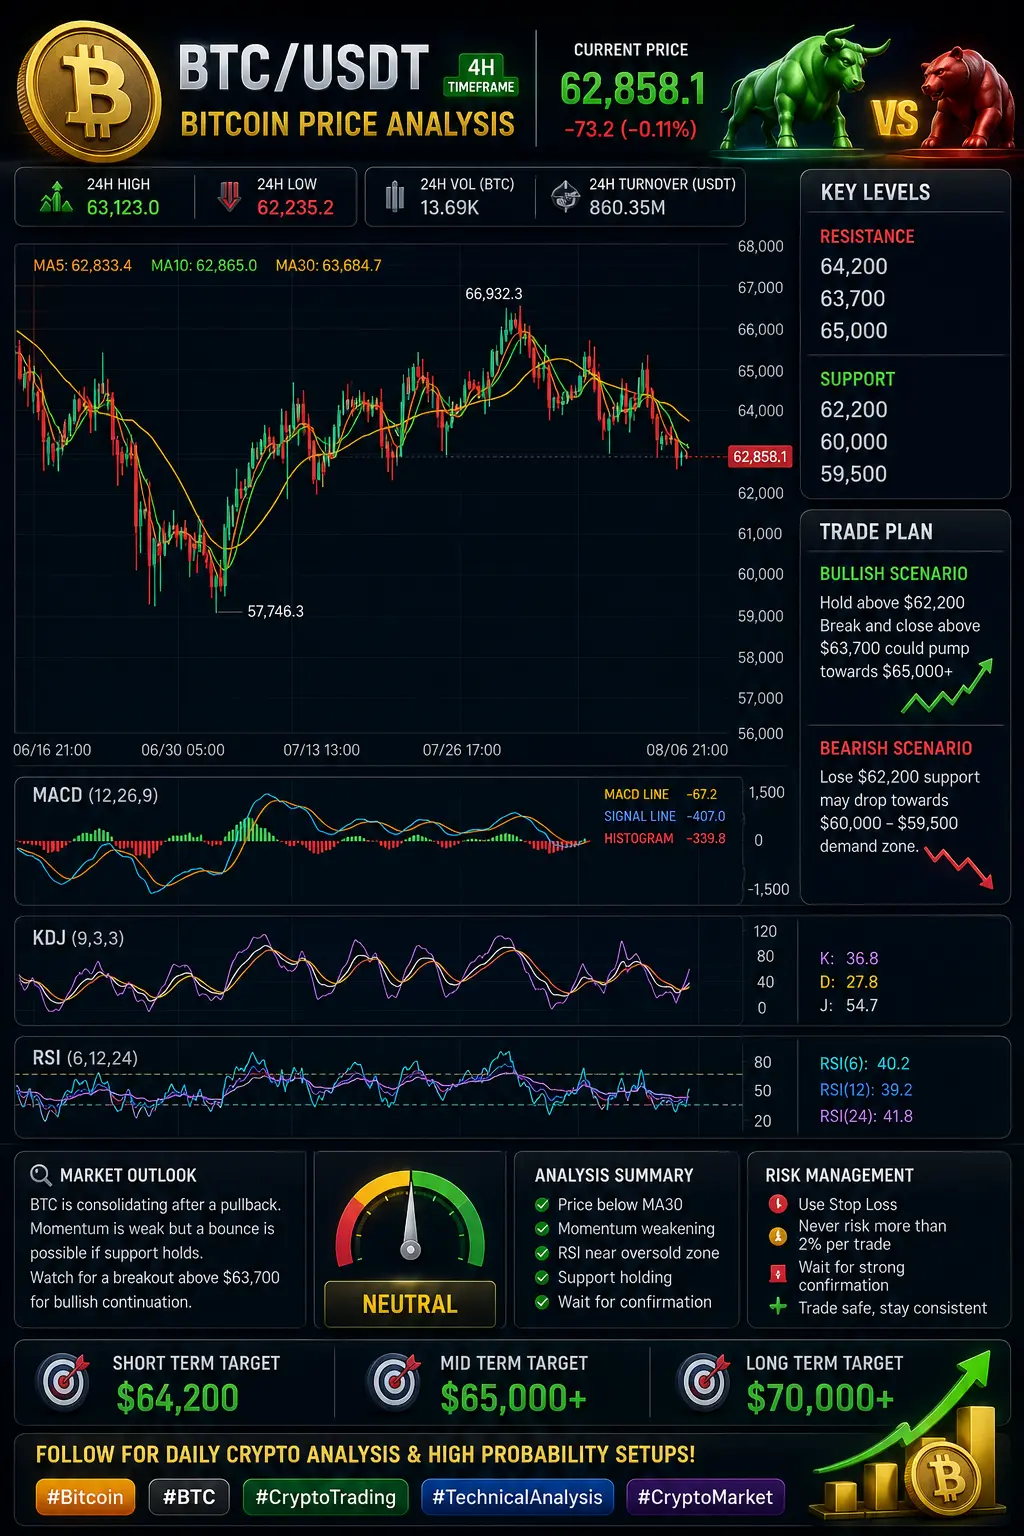The image size is (1024, 1536).
Task: Click the RSI(6): 40.2 reading
Action: tap(865, 1064)
